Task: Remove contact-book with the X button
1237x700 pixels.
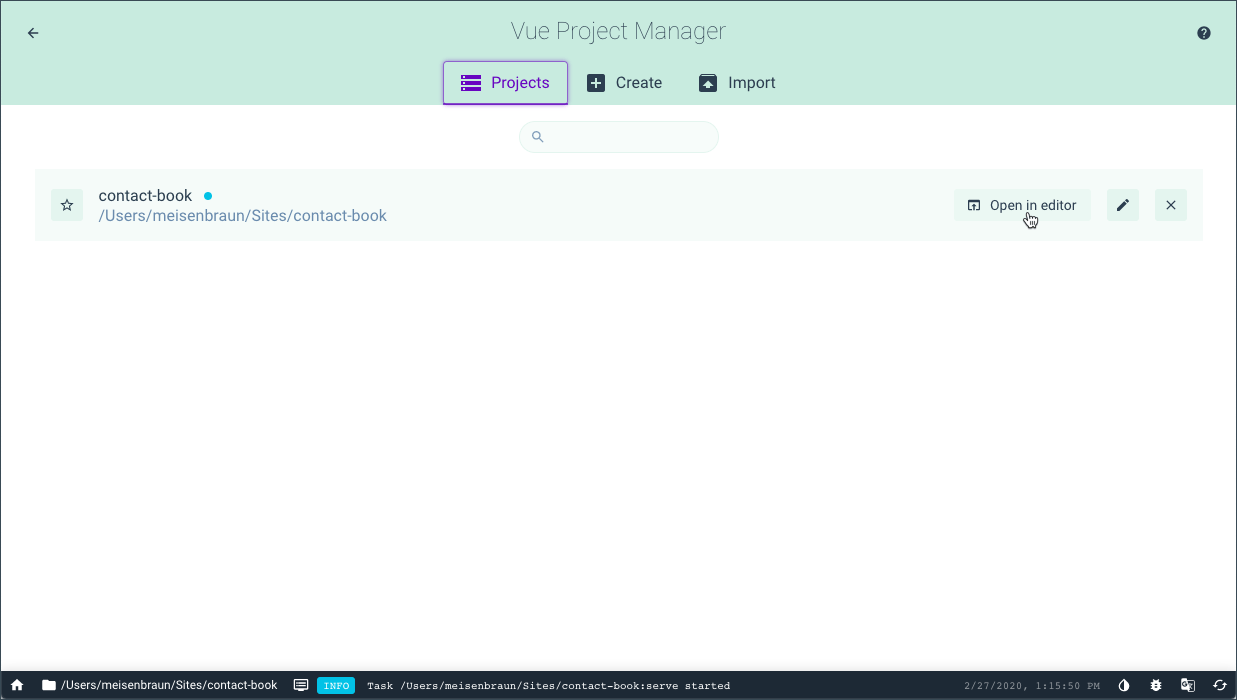Action: [x=1170, y=204]
